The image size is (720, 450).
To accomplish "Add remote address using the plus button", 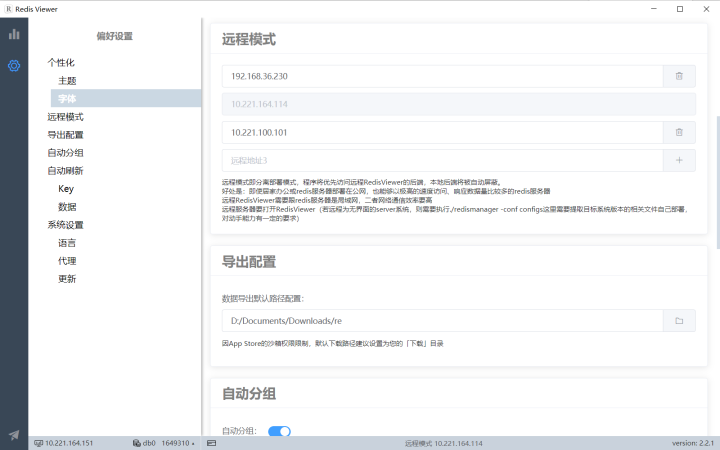I will tap(679, 160).
